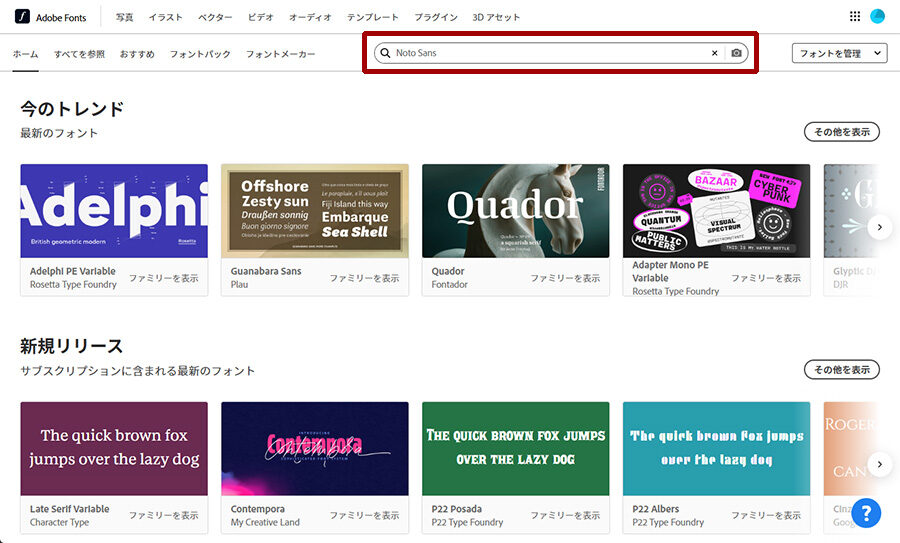Click ファミリーを表示 for Guanabara Sans
Image resolution: width=900 pixels, height=543 pixels.
click(x=364, y=278)
